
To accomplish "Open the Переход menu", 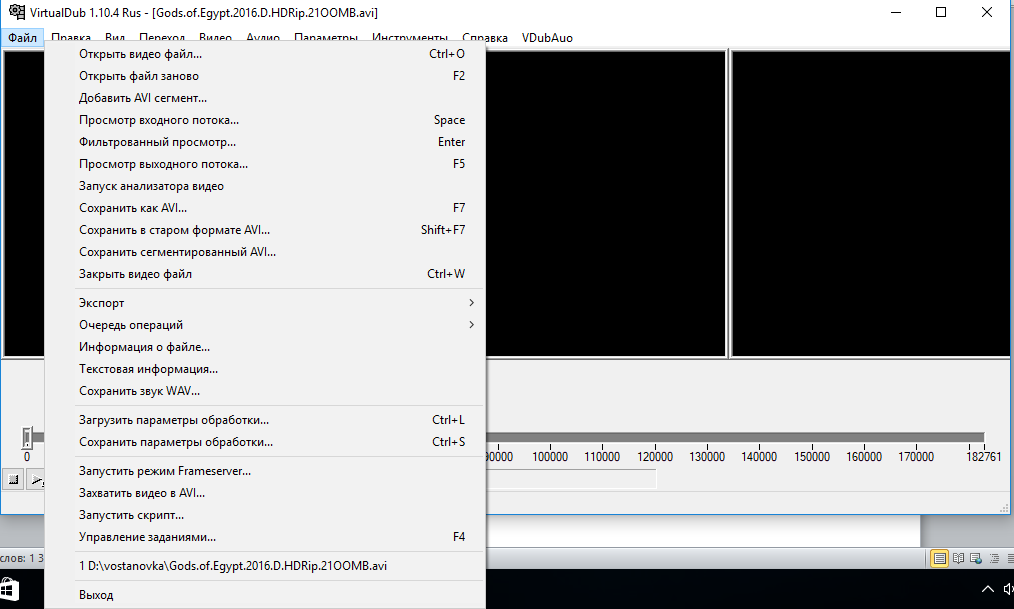I will point(162,37).
